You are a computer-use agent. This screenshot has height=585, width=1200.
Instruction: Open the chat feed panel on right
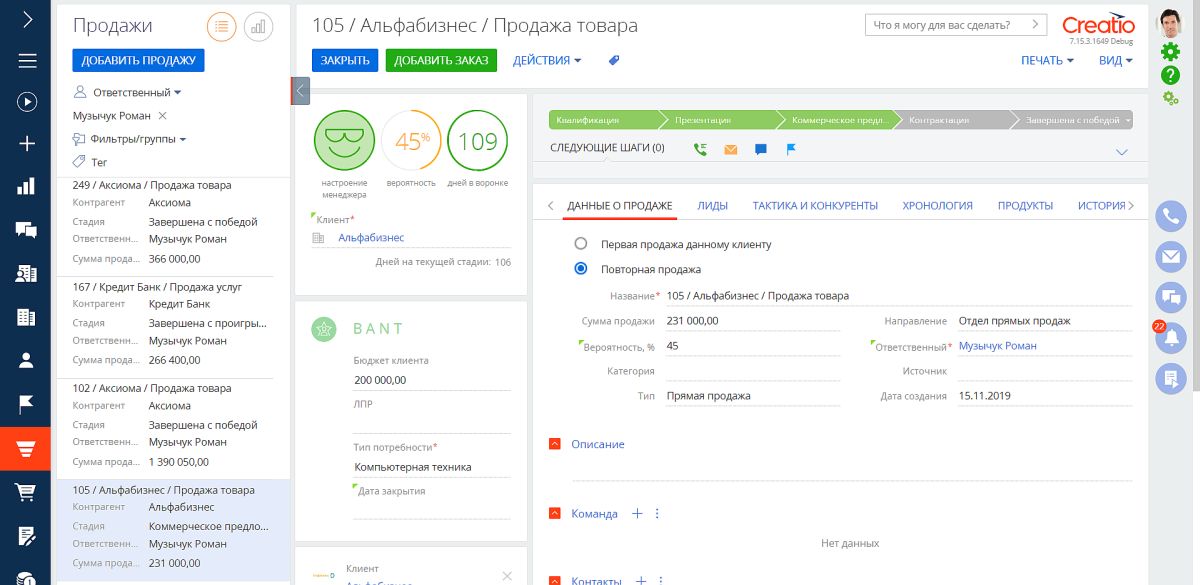[1170, 297]
